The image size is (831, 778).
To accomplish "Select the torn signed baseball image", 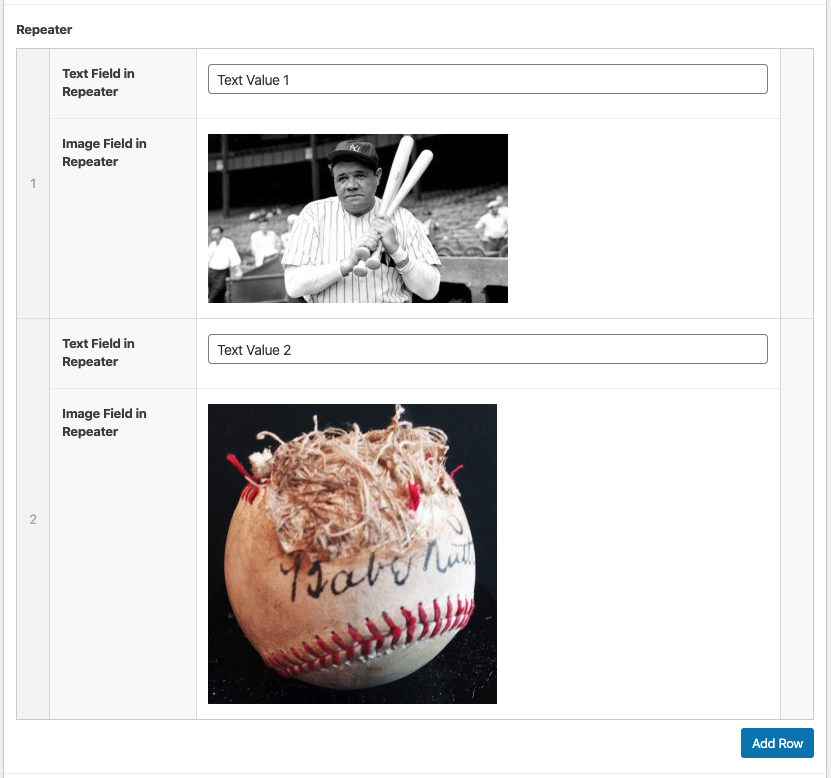I will click(352, 553).
